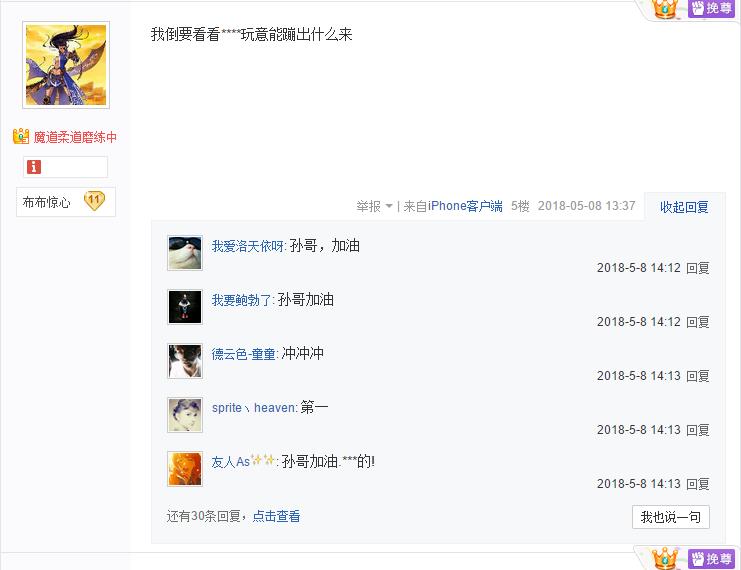Expand the 举报 dropdown arrow
The image size is (741, 570).
[389, 206]
